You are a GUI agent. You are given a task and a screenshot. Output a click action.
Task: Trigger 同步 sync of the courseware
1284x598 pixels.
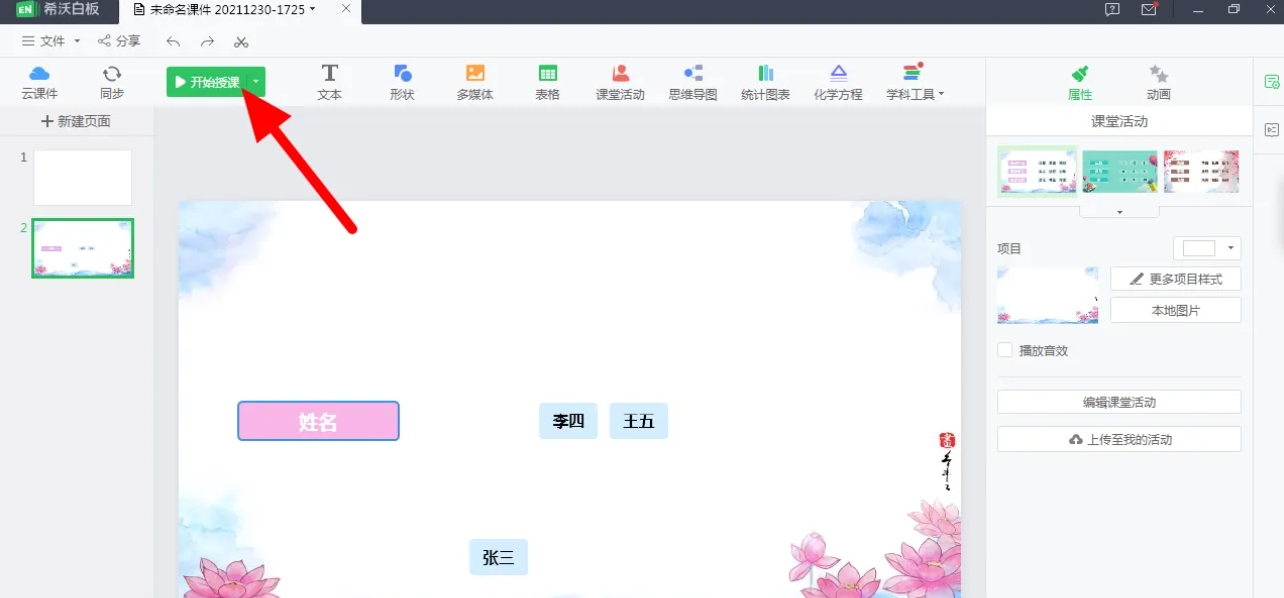tap(111, 81)
